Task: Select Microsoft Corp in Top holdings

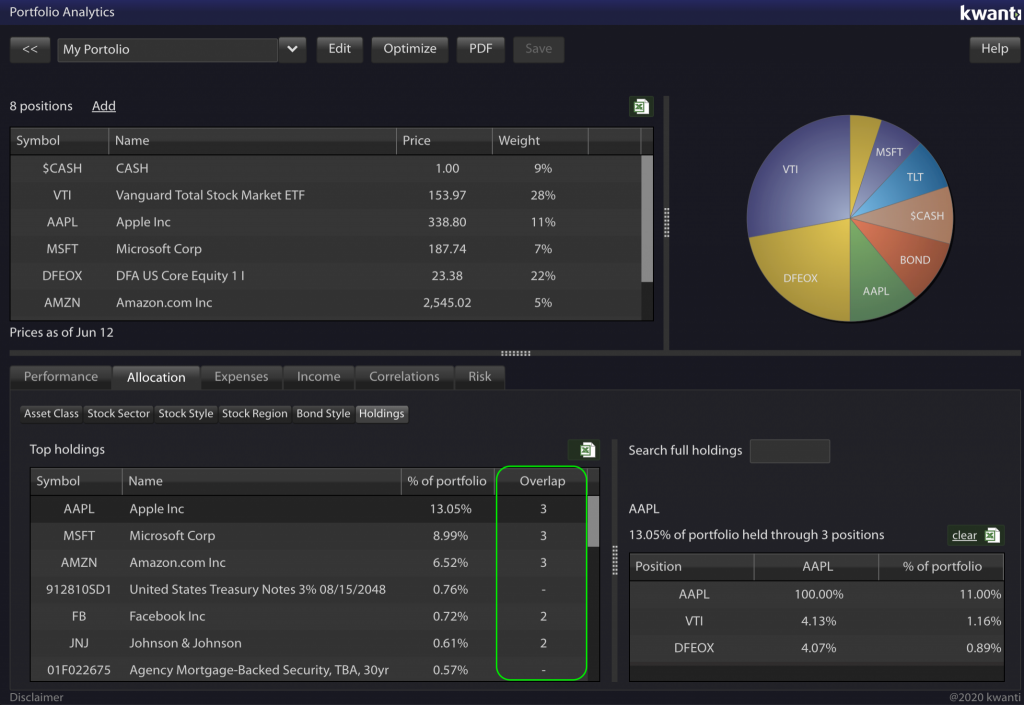Action: [309, 536]
